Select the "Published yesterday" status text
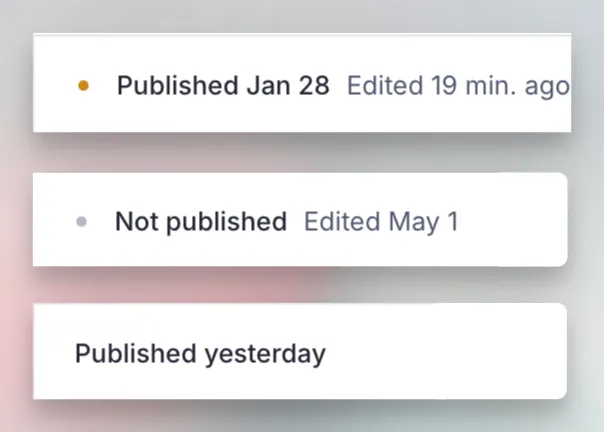Viewport: 604px width, 432px height. point(200,354)
